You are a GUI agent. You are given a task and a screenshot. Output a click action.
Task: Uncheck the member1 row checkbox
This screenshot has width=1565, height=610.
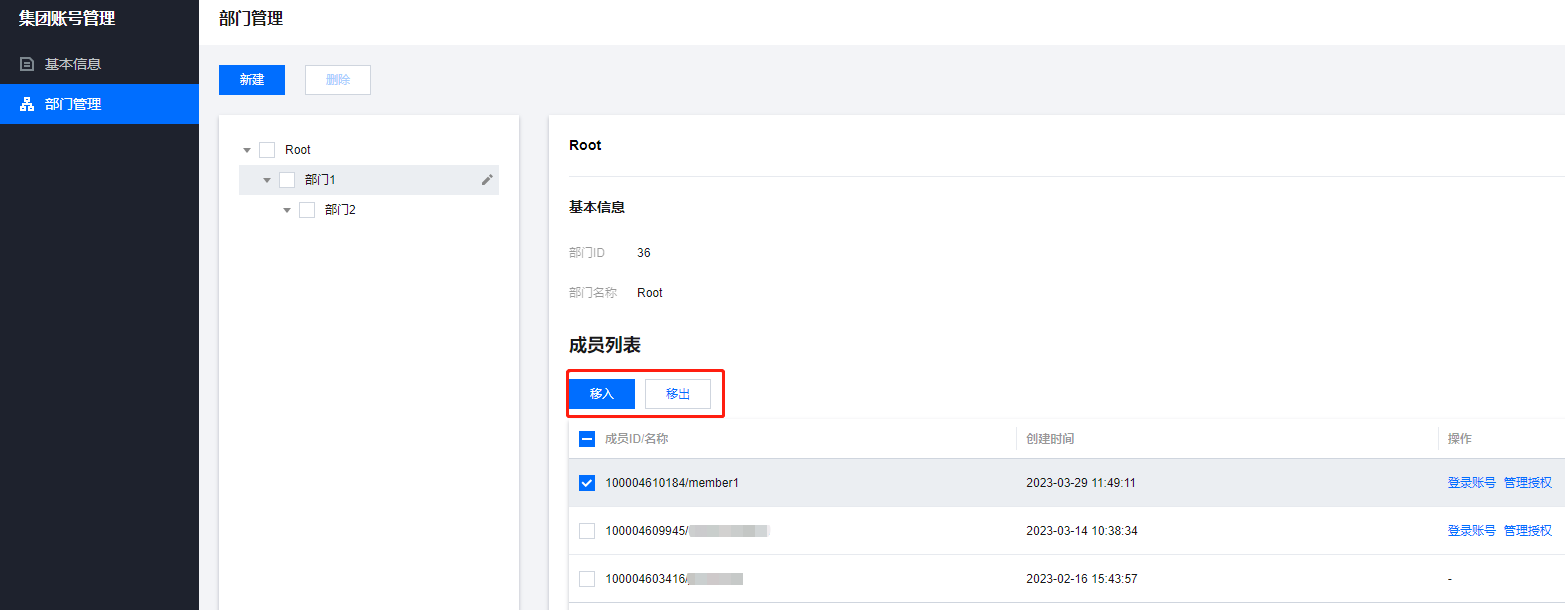587,483
